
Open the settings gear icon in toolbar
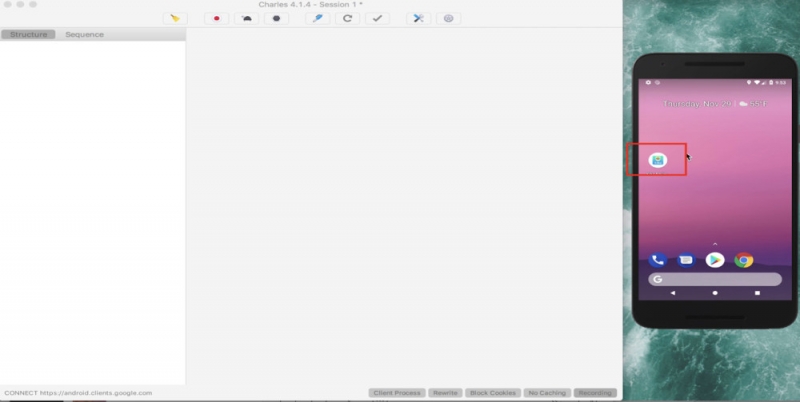(x=448, y=18)
